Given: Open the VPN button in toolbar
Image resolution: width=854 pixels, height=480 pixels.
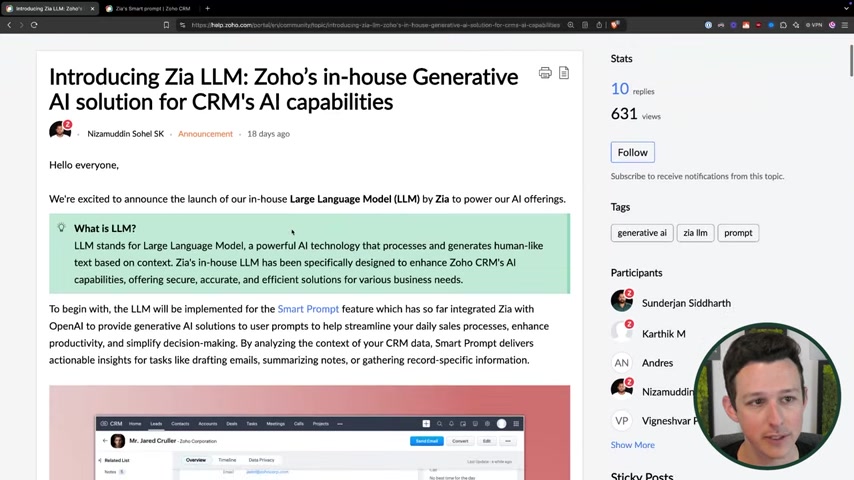Looking at the screenshot, I should (x=814, y=25).
